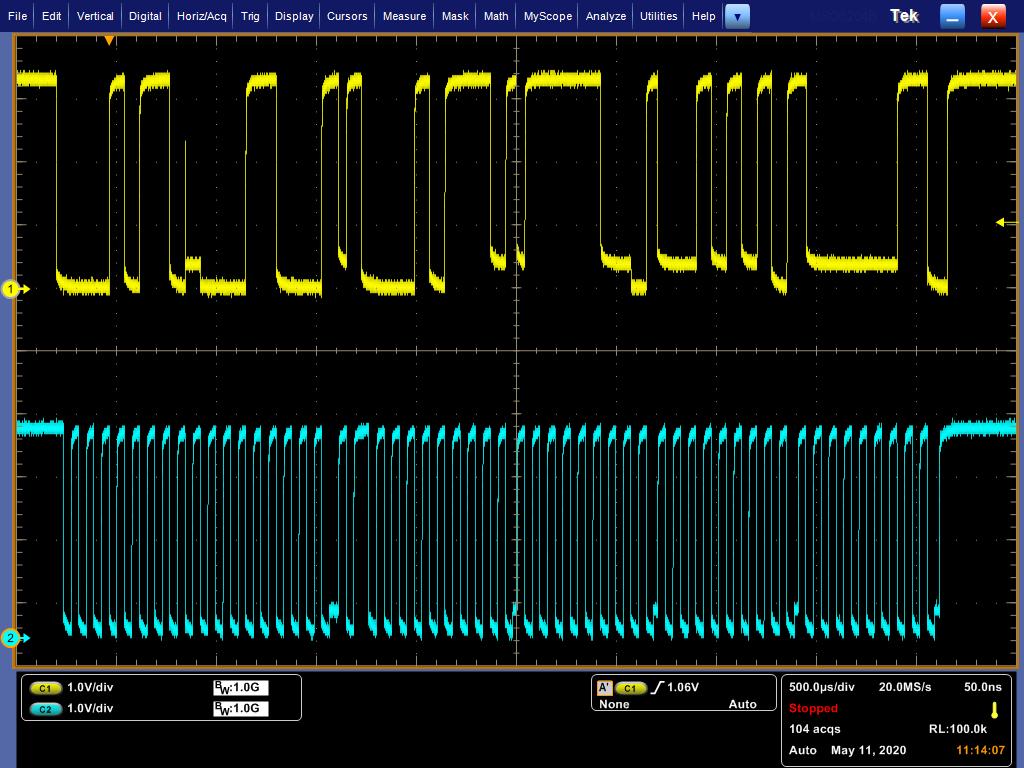Open the Trig menu

click(x=250, y=16)
